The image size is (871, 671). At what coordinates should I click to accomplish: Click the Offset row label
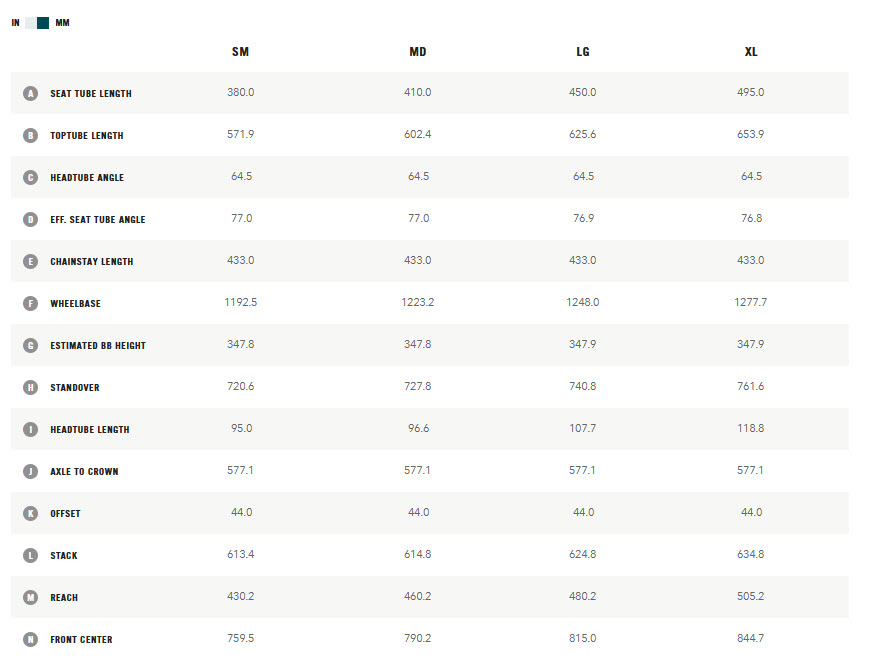tap(66, 513)
